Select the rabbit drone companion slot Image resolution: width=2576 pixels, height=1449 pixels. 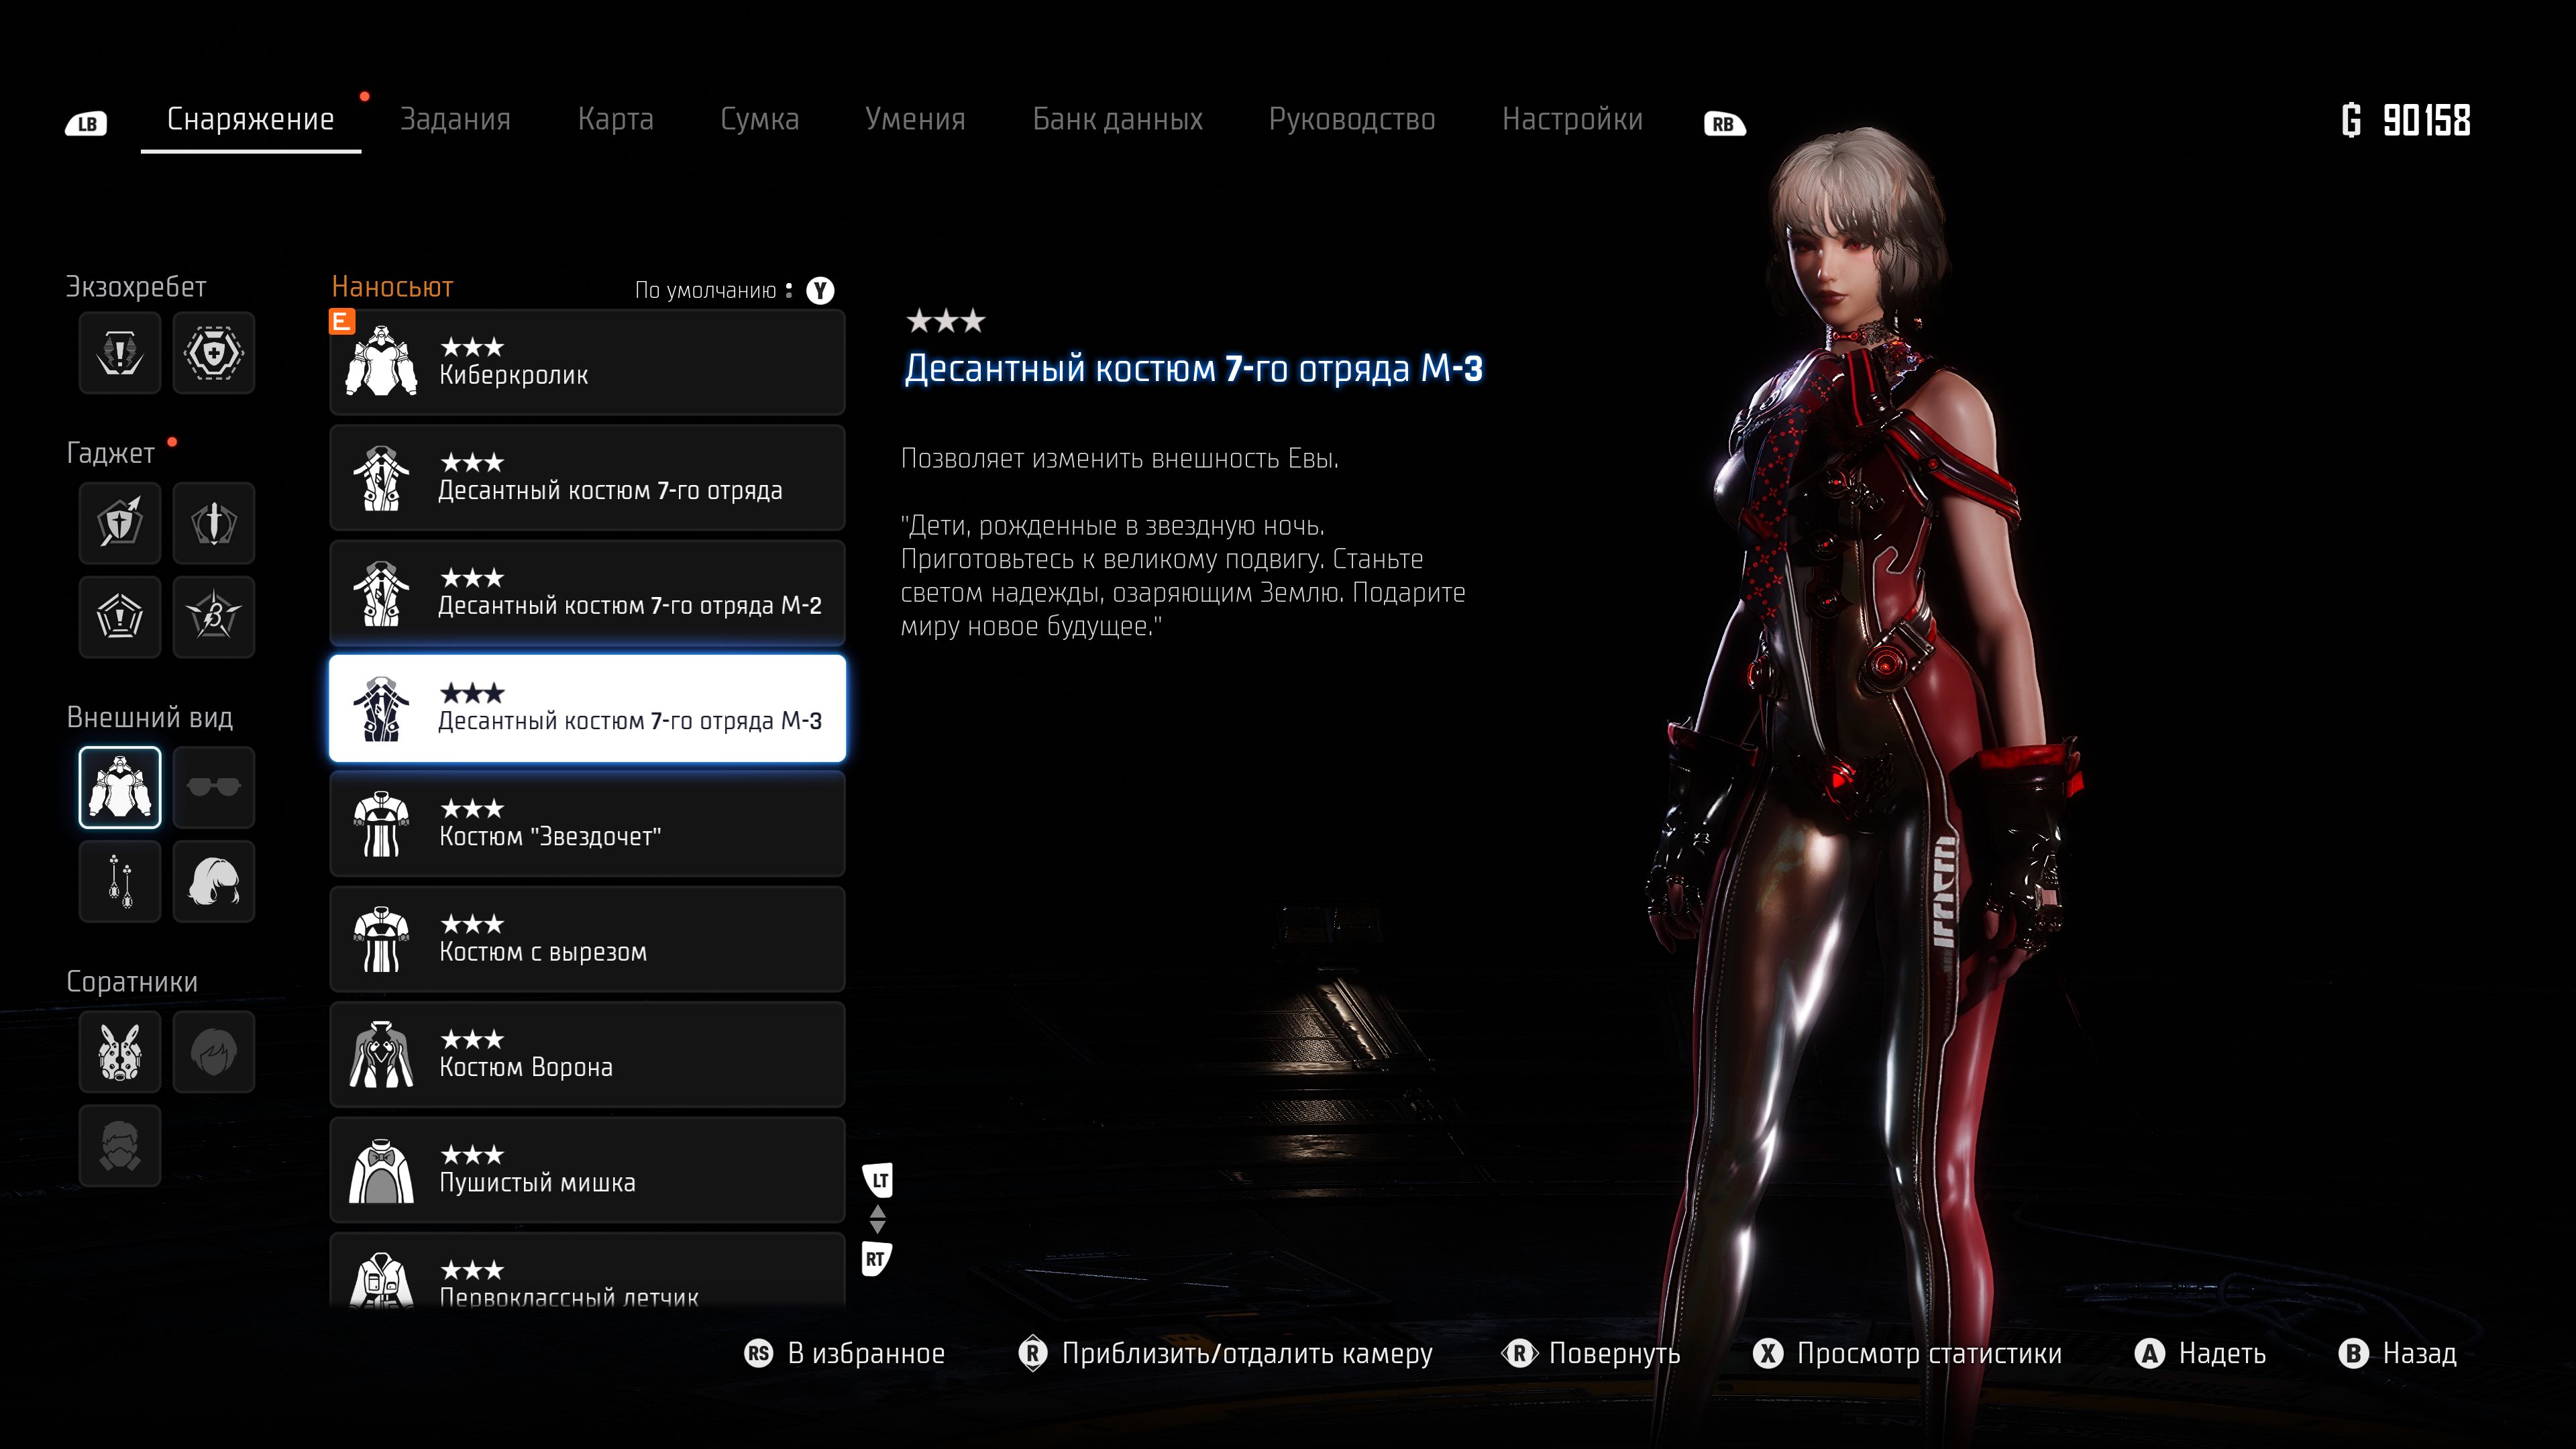point(119,1051)
